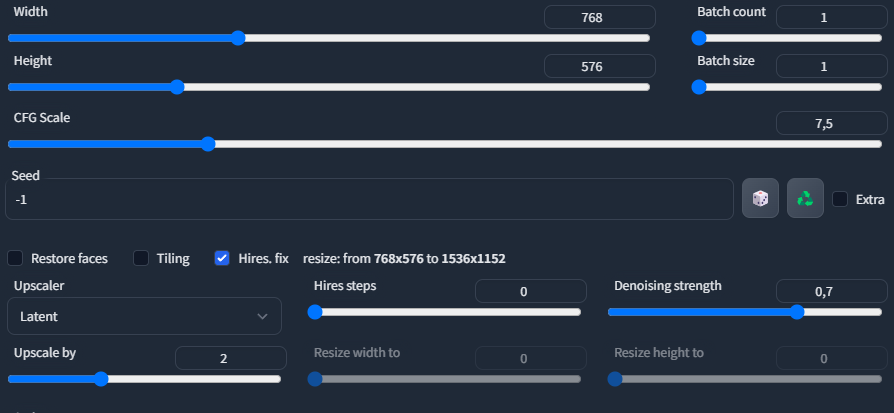
Task: Enable the Tiling checkbox
Action: click(141, 258)
